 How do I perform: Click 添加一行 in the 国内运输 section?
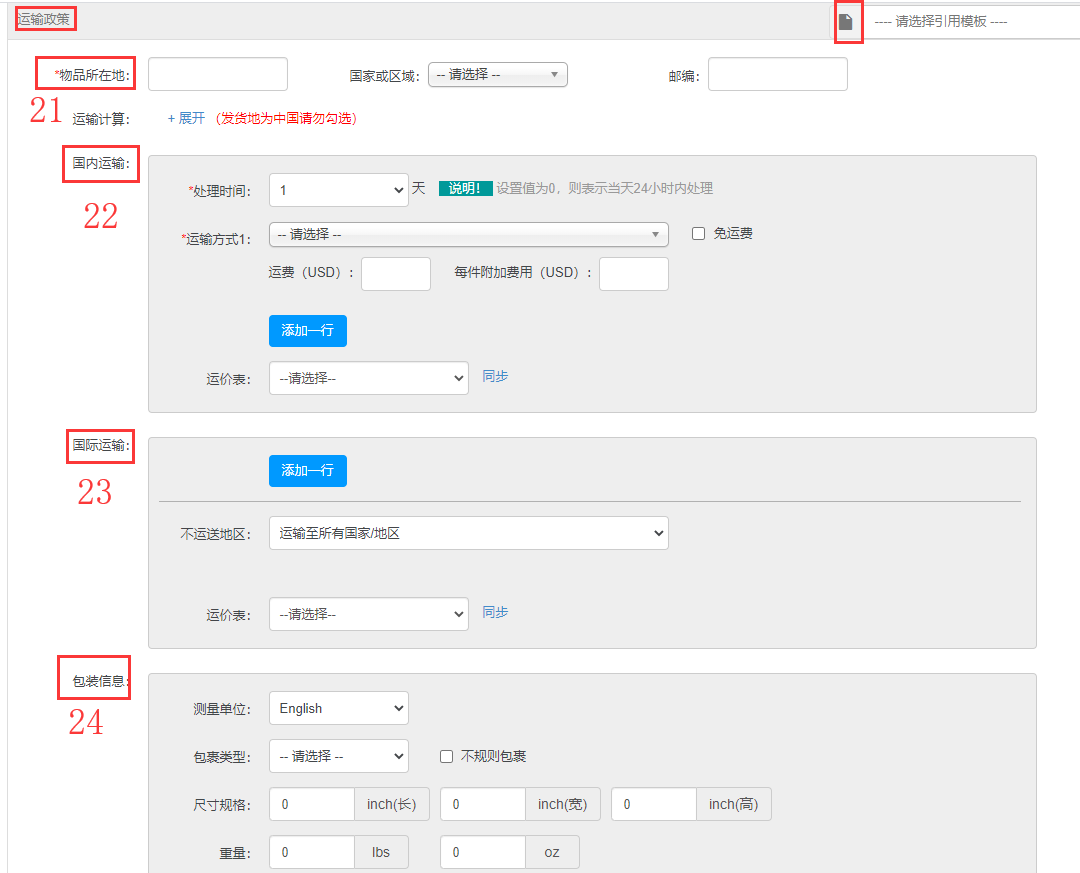tap(307, 331)
